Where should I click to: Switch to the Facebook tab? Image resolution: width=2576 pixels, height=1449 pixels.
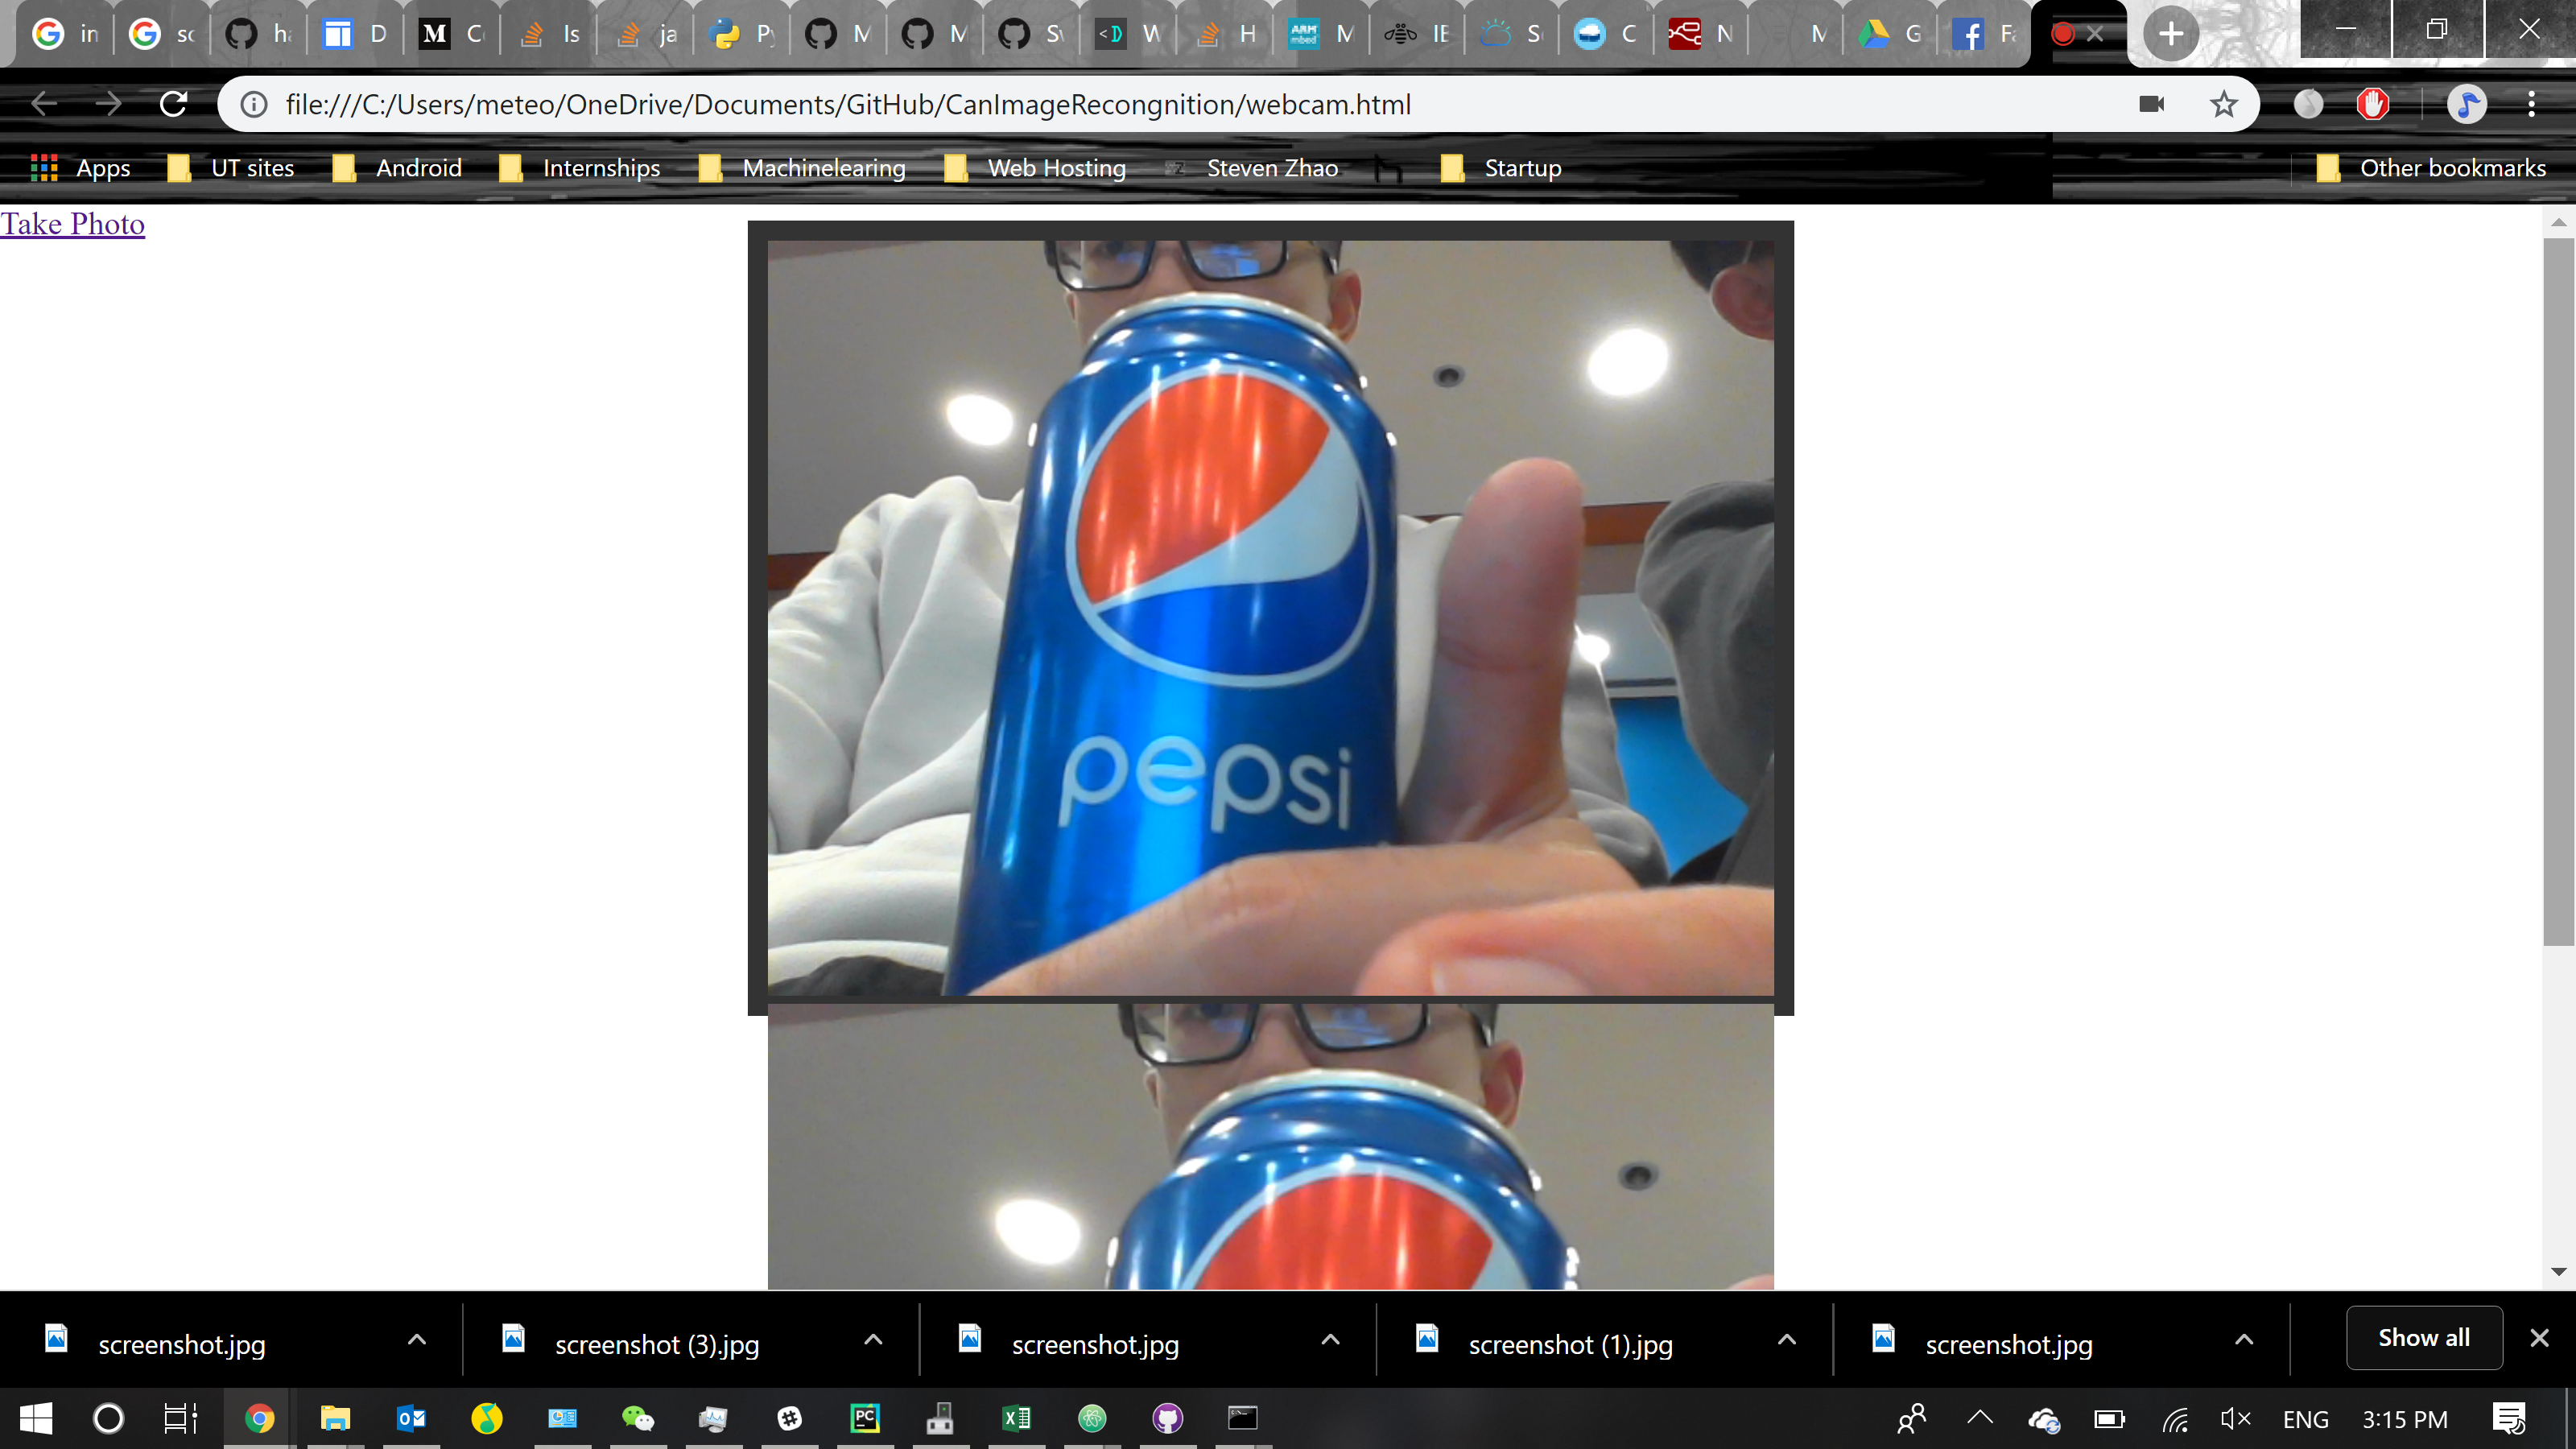(x=1985, y=34)
